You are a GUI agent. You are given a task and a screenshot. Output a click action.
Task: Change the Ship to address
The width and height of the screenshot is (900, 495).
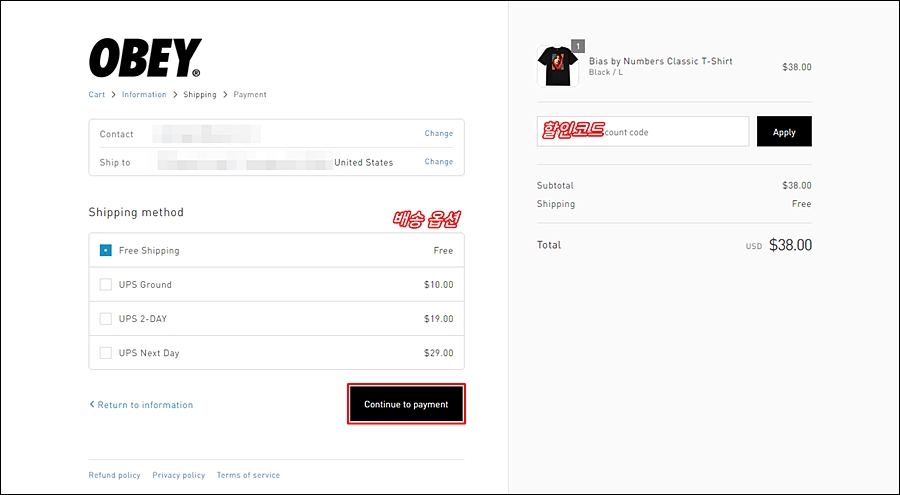439,161
